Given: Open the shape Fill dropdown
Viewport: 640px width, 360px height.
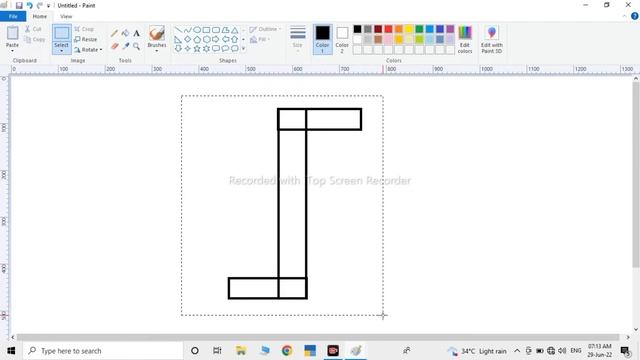Looking at the screenshot, I should click(x=260, y=39).
